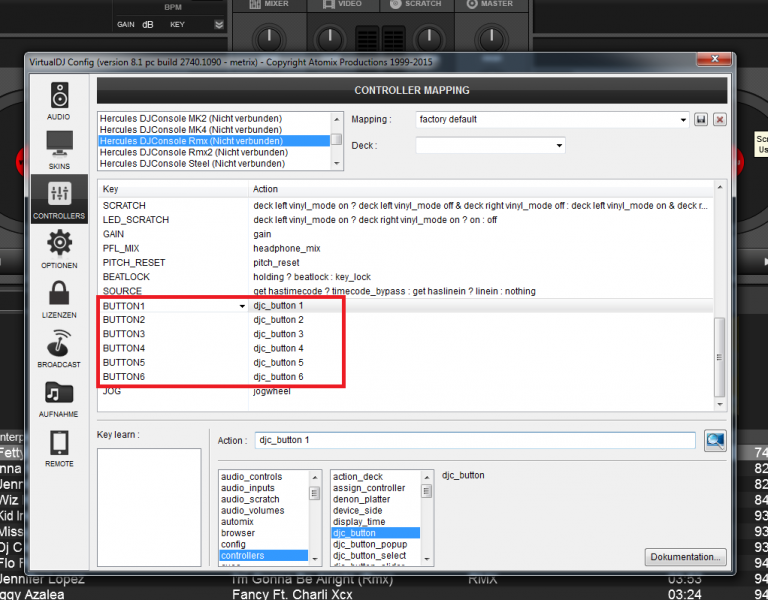Open the Remote section

point(59,447)
